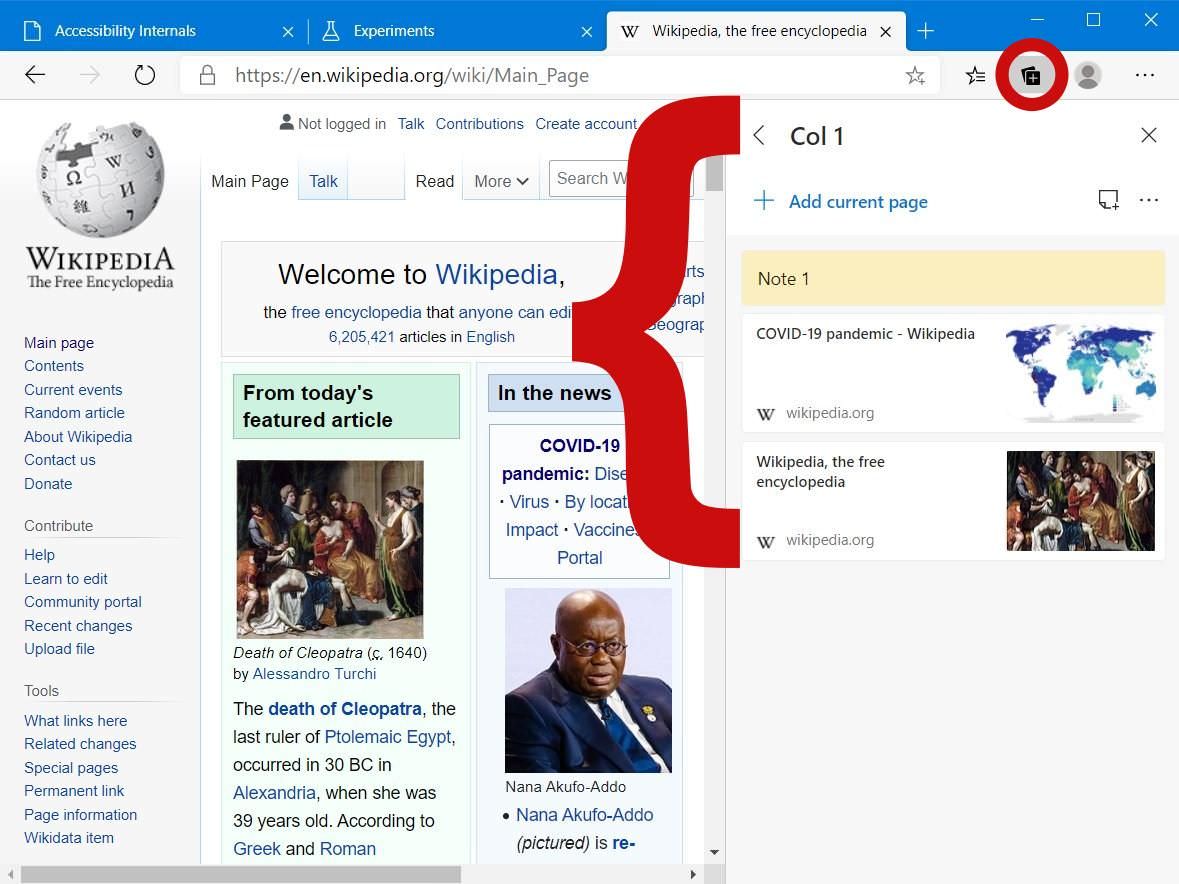
Task: Open Page information link
Action: click(x=80, y=815)
